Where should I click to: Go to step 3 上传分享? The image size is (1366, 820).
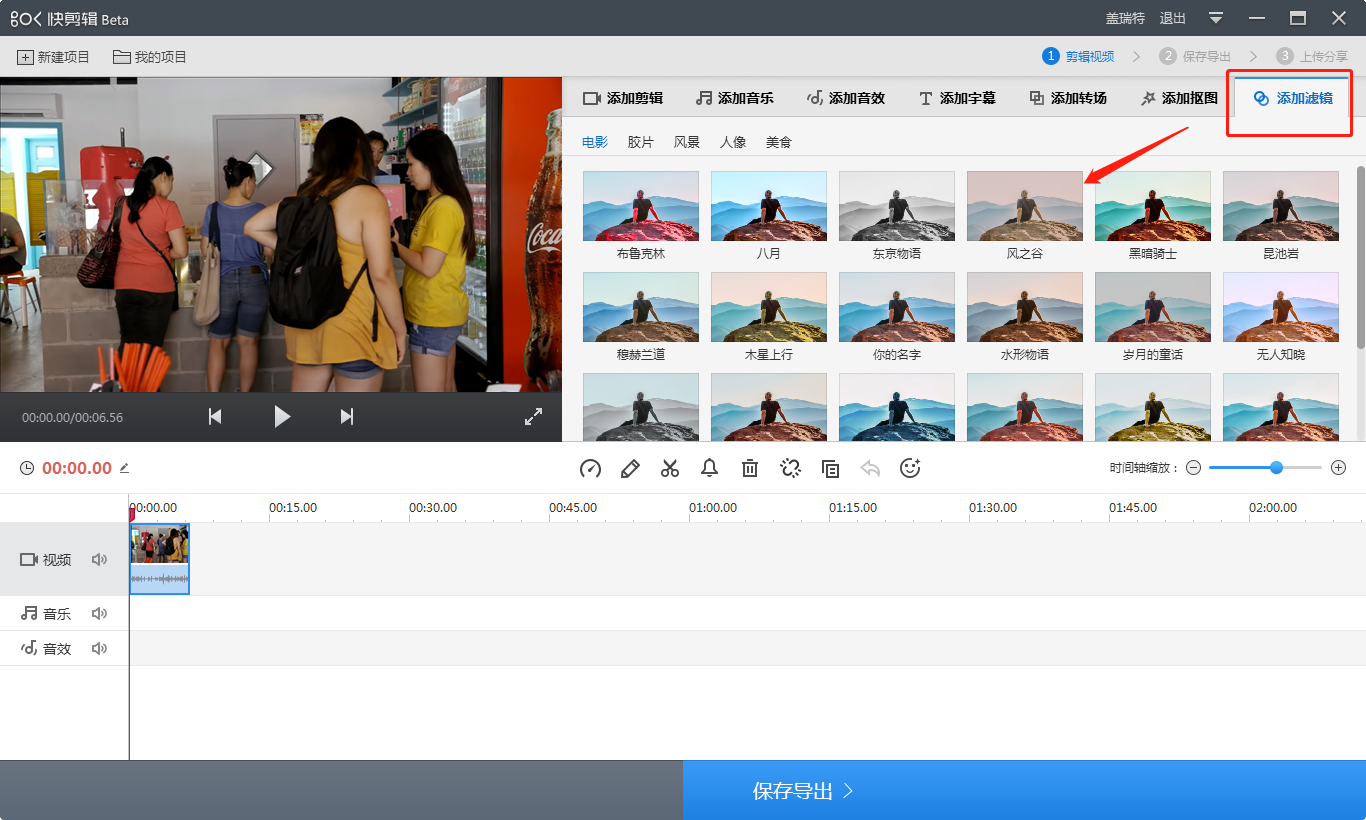(x=1312, y=57)
